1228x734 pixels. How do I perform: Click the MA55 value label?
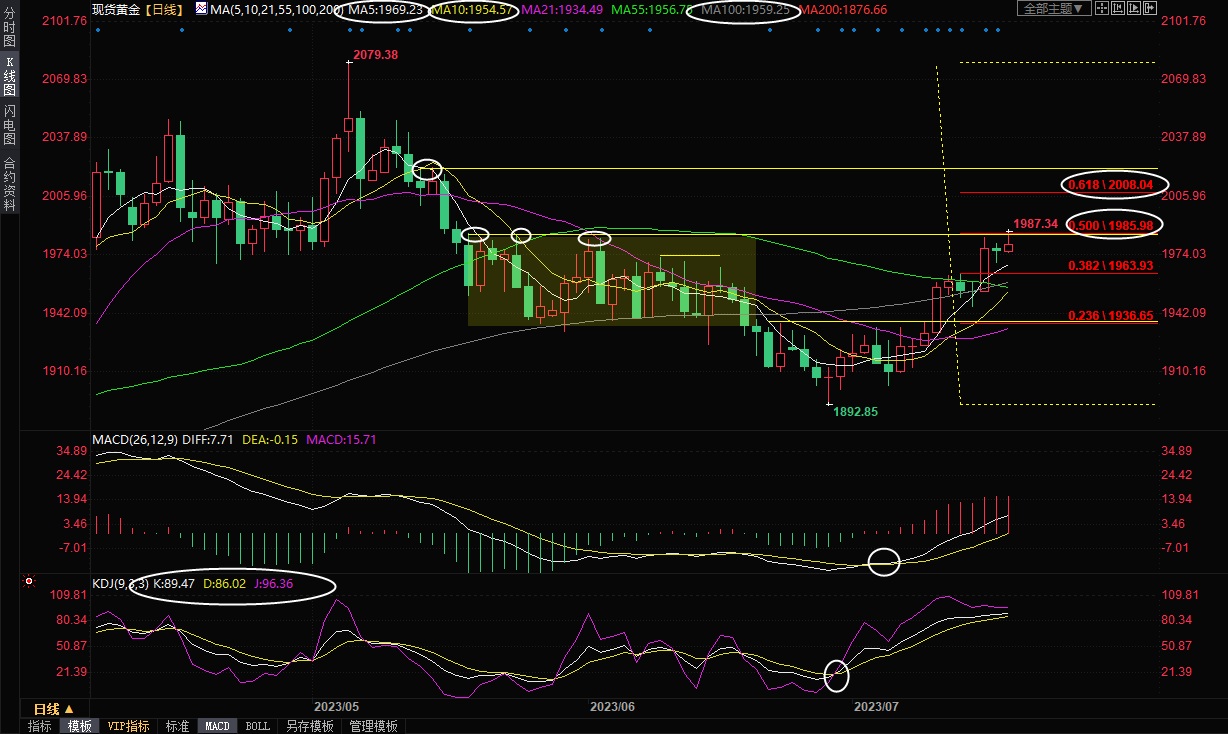654,9
